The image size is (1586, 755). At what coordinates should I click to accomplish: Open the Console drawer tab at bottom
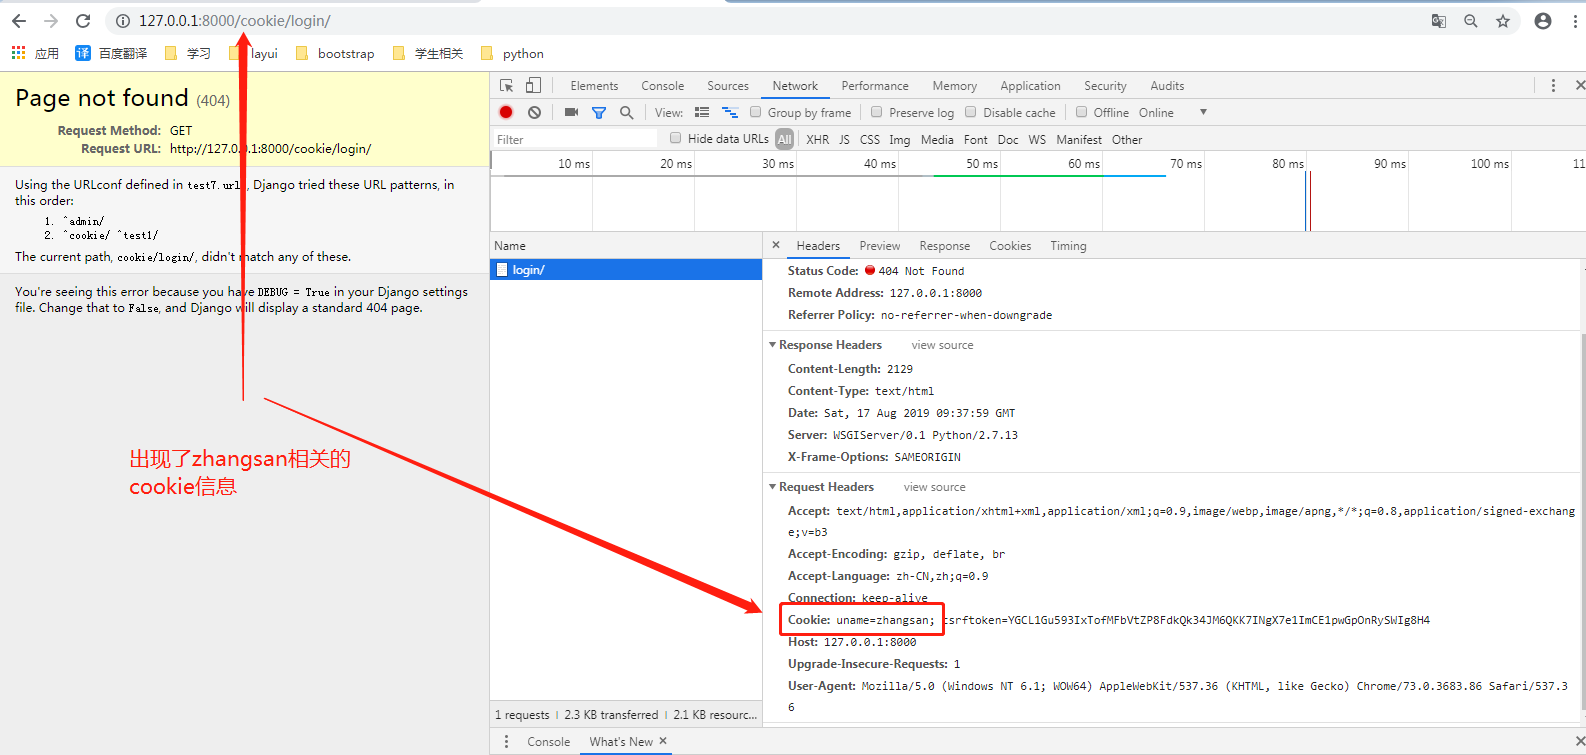[548, 742]
